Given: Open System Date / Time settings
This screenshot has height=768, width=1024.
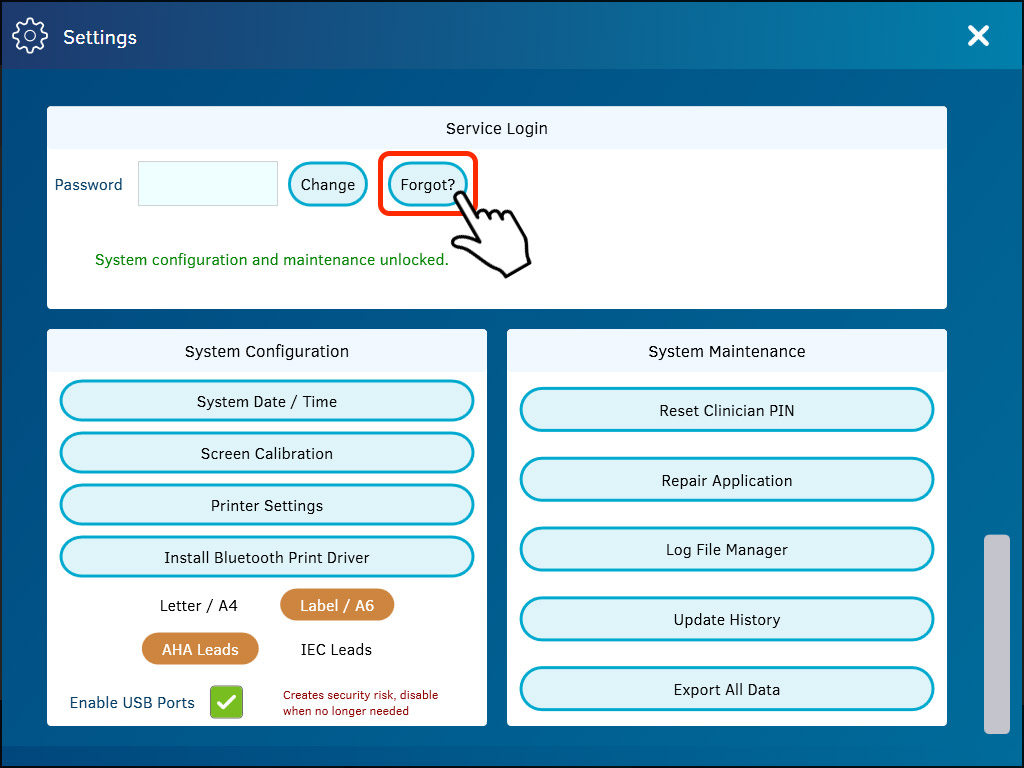Looking at the screenshot, I should [x=266, y=400].
